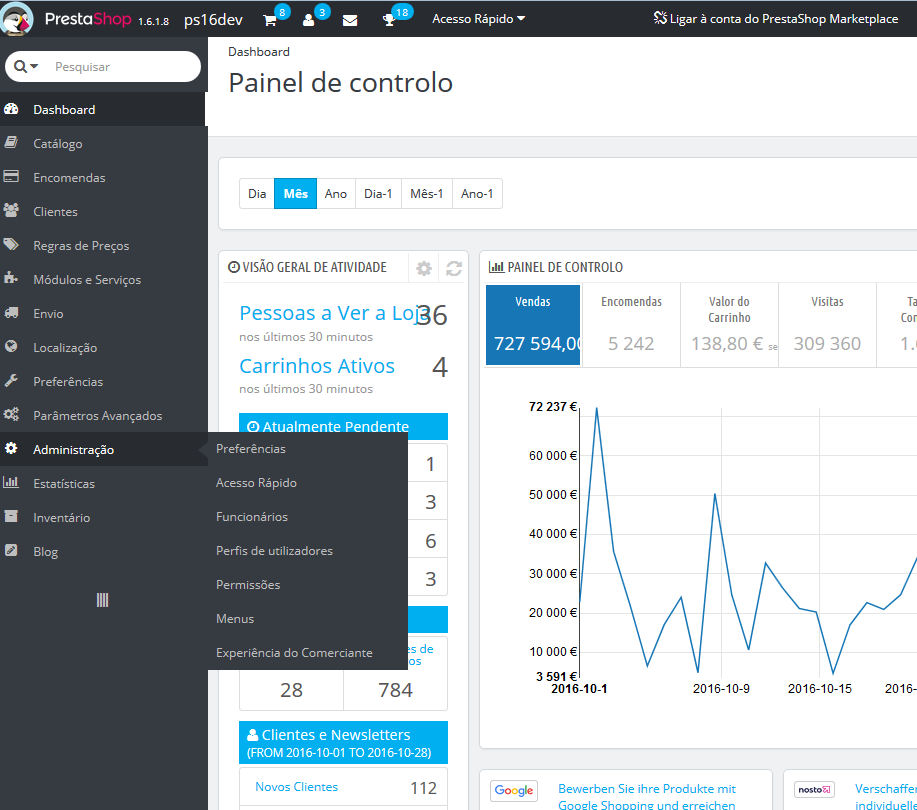Open the Pessoas a Ver a Loja link
Screen dimensions: 917x810
(x=330, y=313)
